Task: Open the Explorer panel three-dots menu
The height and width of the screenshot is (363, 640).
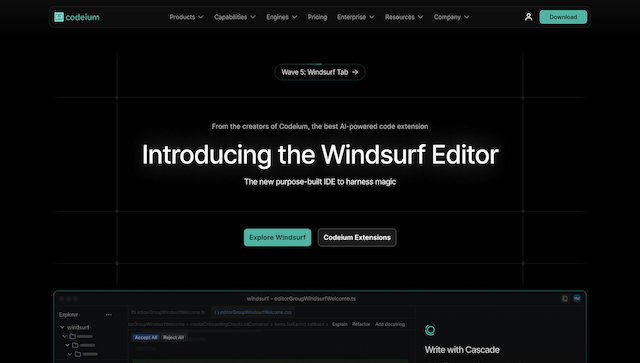Action: click(x=109, y=315)
